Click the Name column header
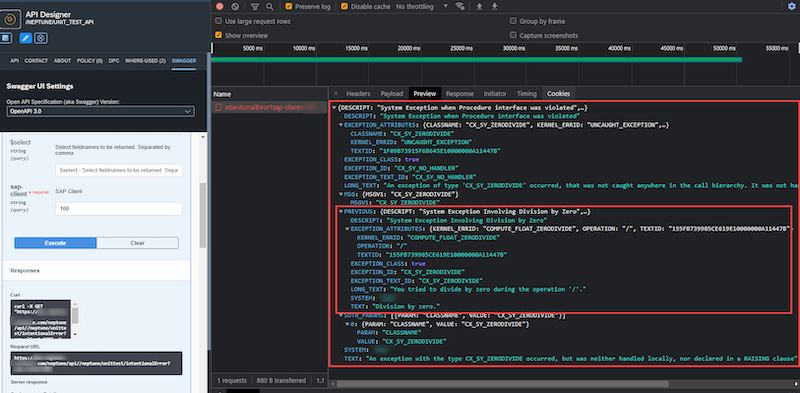This screenshot has height=393, width=800. [x=269, y=94]
